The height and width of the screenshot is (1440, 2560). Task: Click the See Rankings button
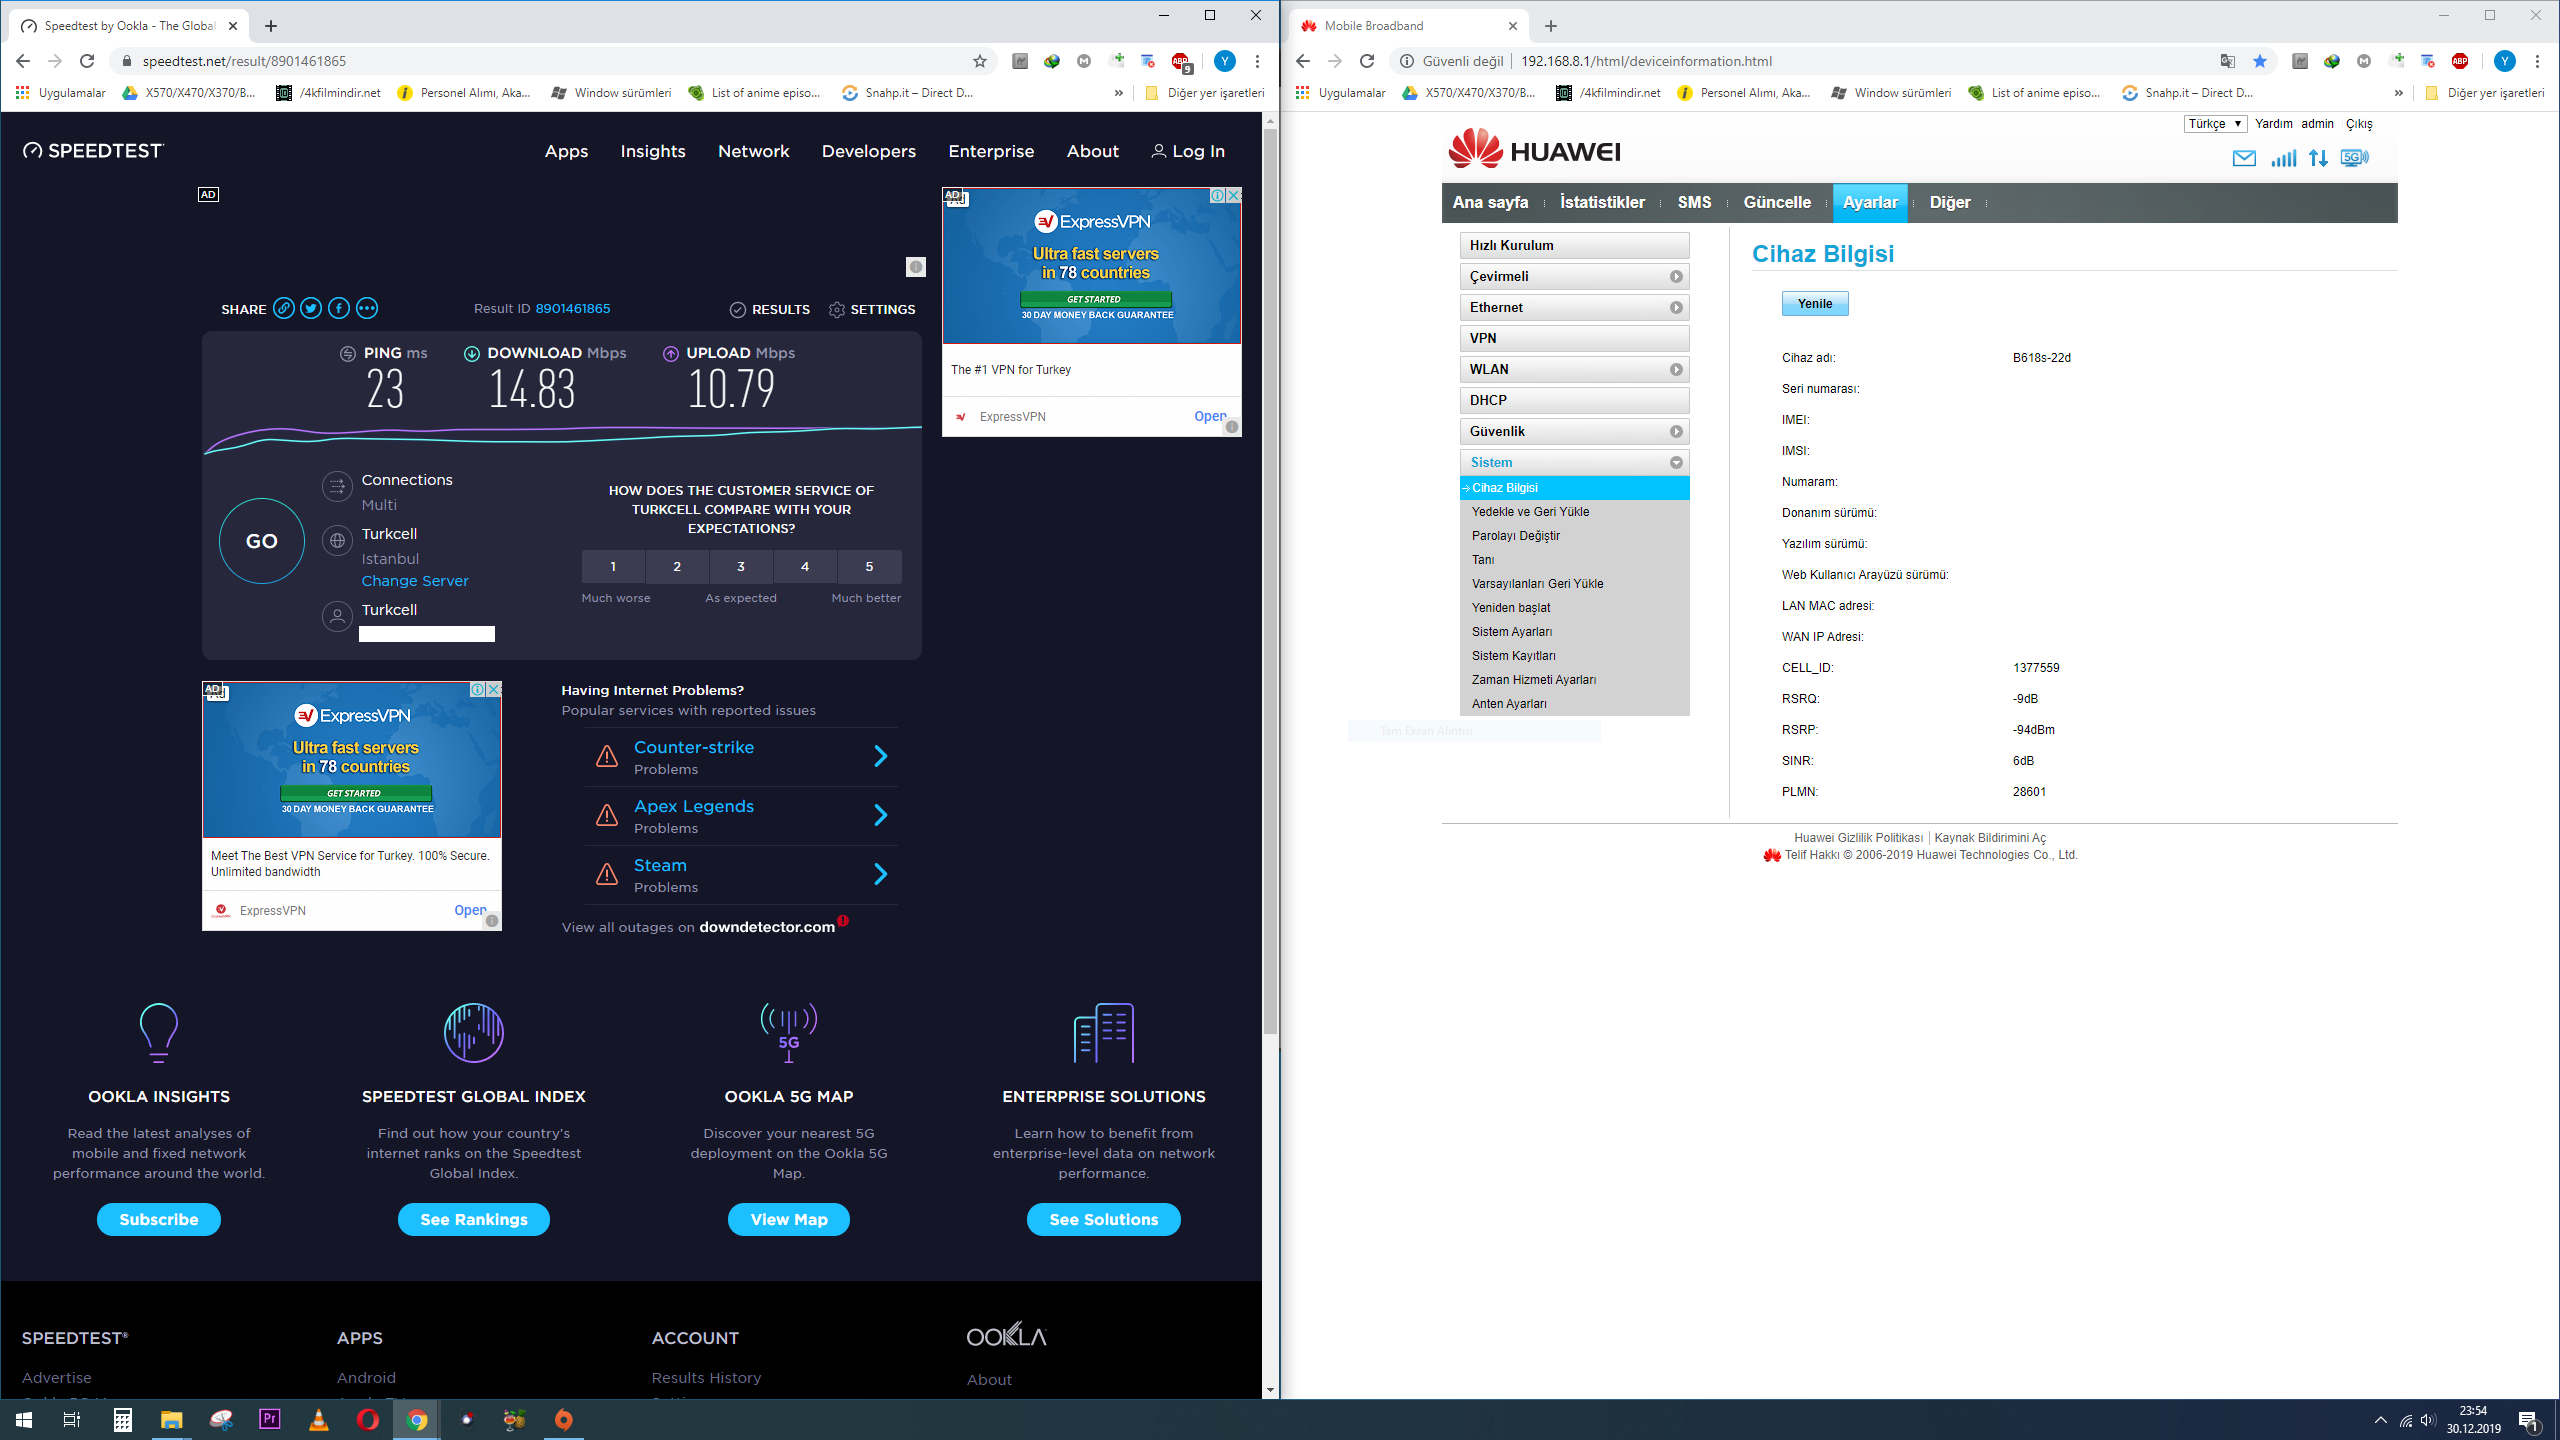[x=474, y=1219]
